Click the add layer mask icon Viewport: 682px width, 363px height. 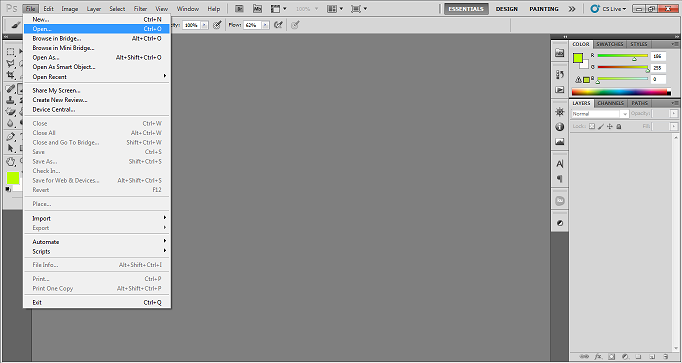pos(612,356)
